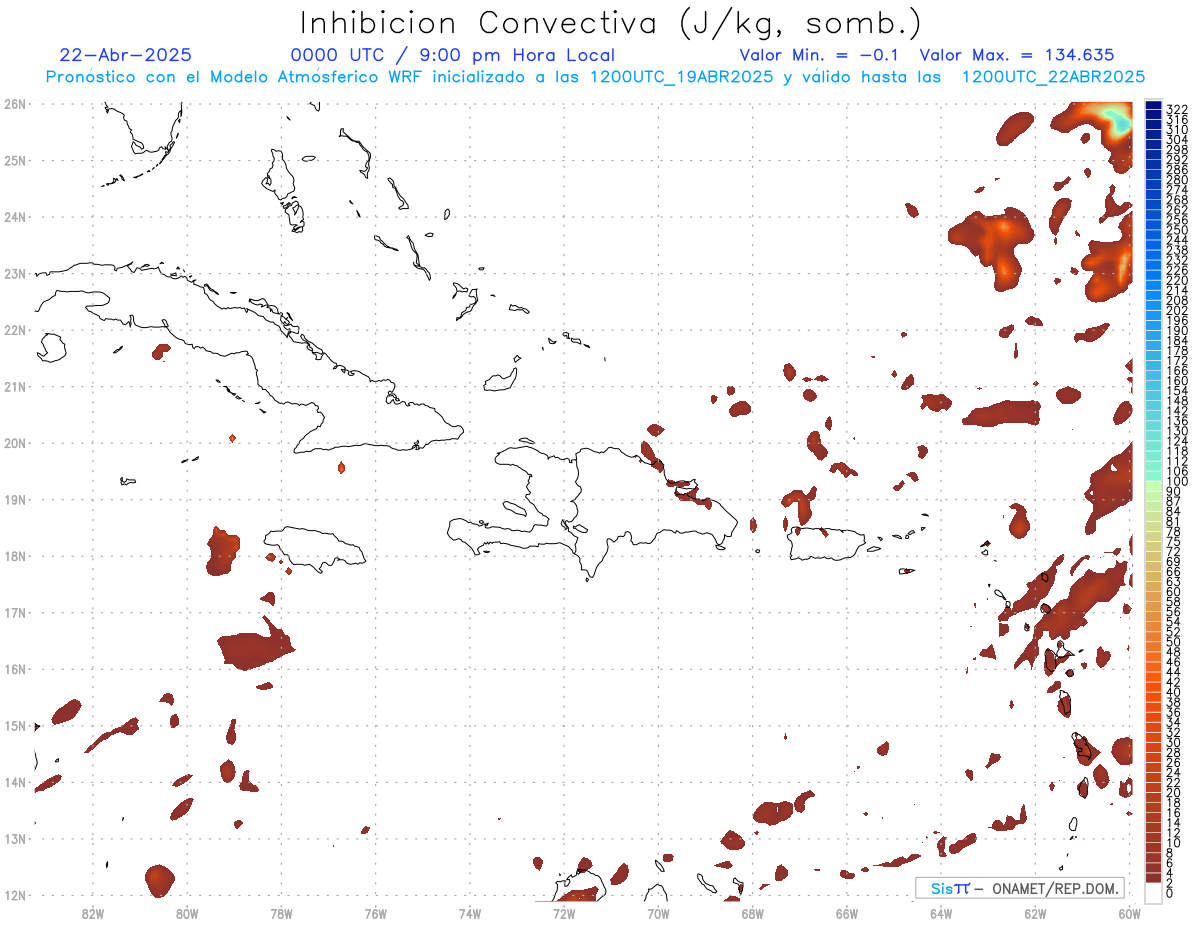Click the '82W' longitude label

coord(93,913)
